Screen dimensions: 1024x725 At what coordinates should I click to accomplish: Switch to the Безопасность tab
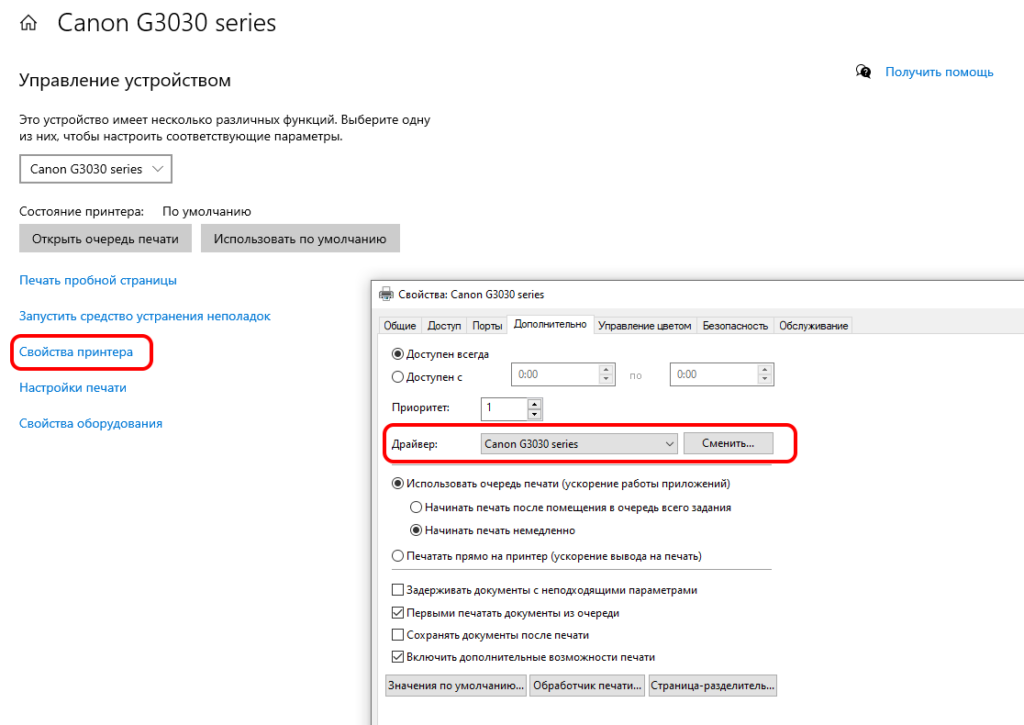click(735, 326)
